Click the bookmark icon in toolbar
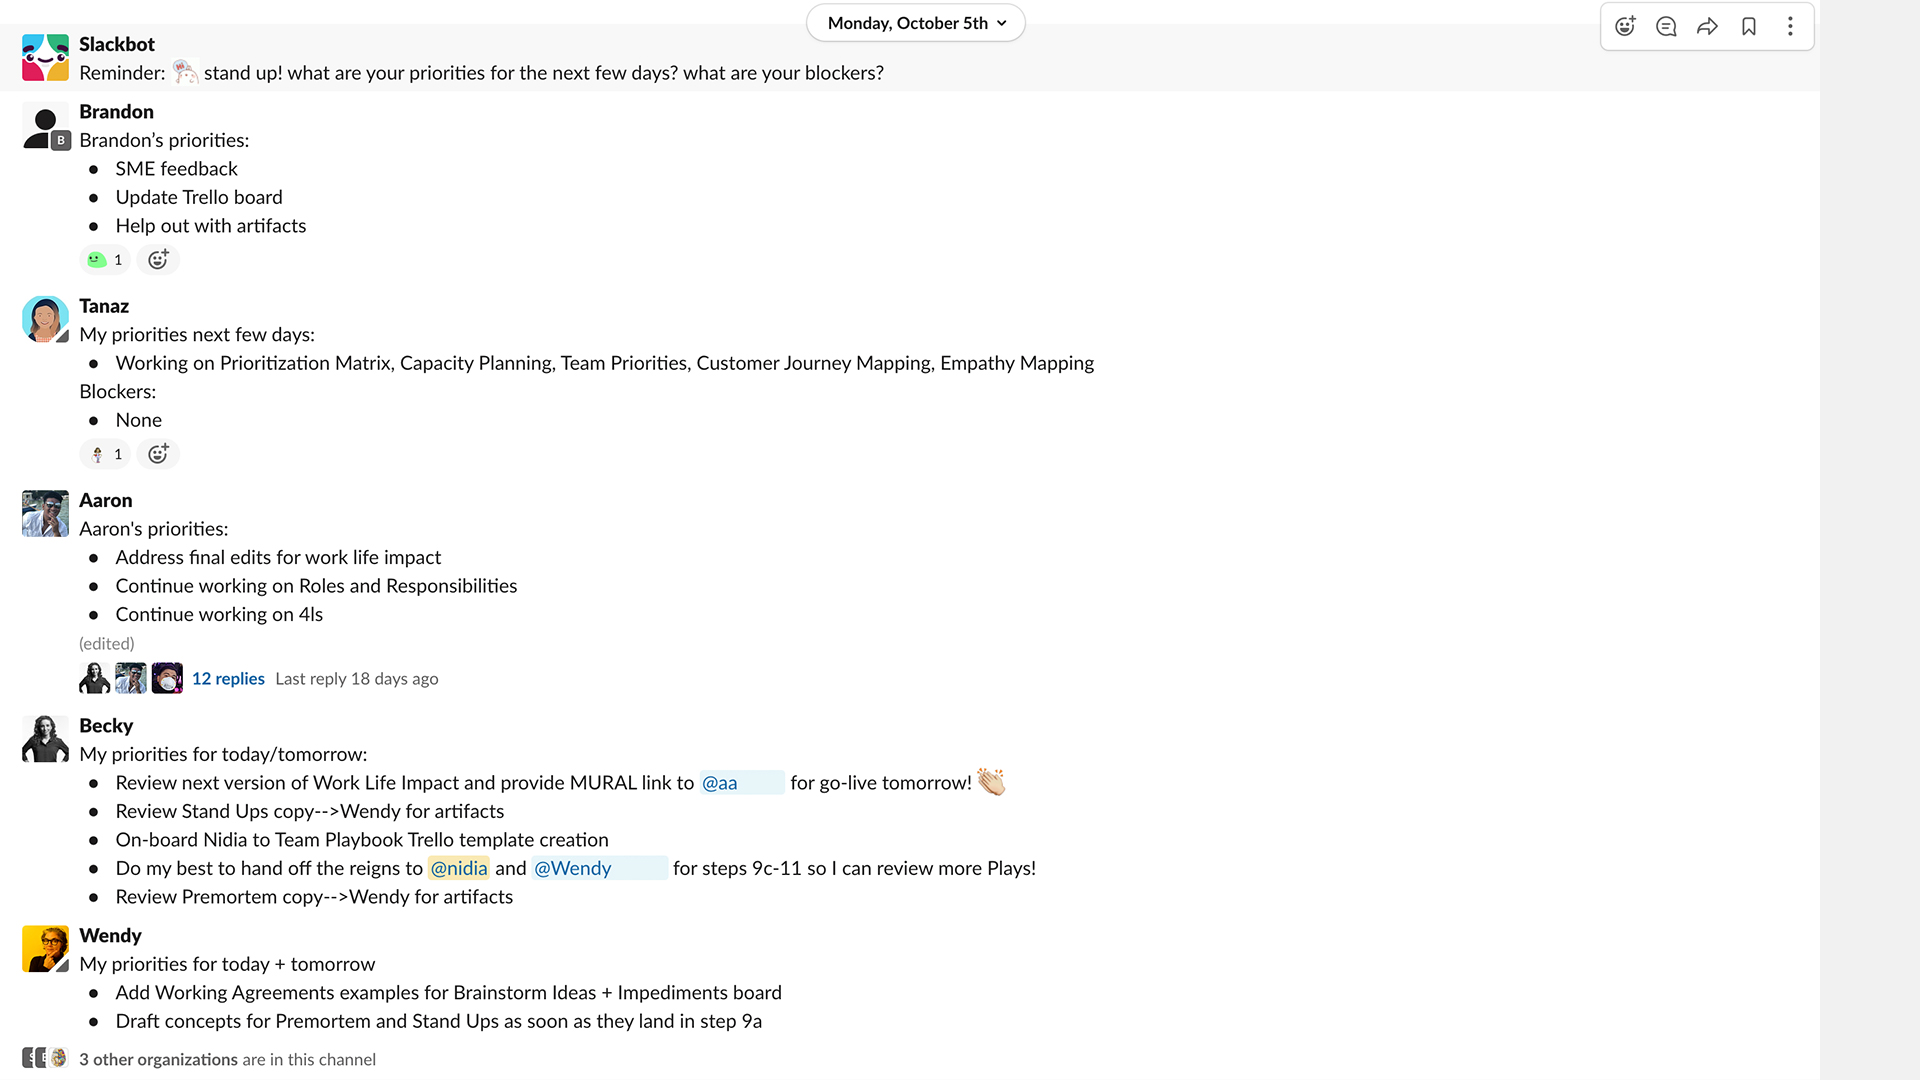The image size is (1920, 1080). pyautogui.click(x=1749, y=25)
